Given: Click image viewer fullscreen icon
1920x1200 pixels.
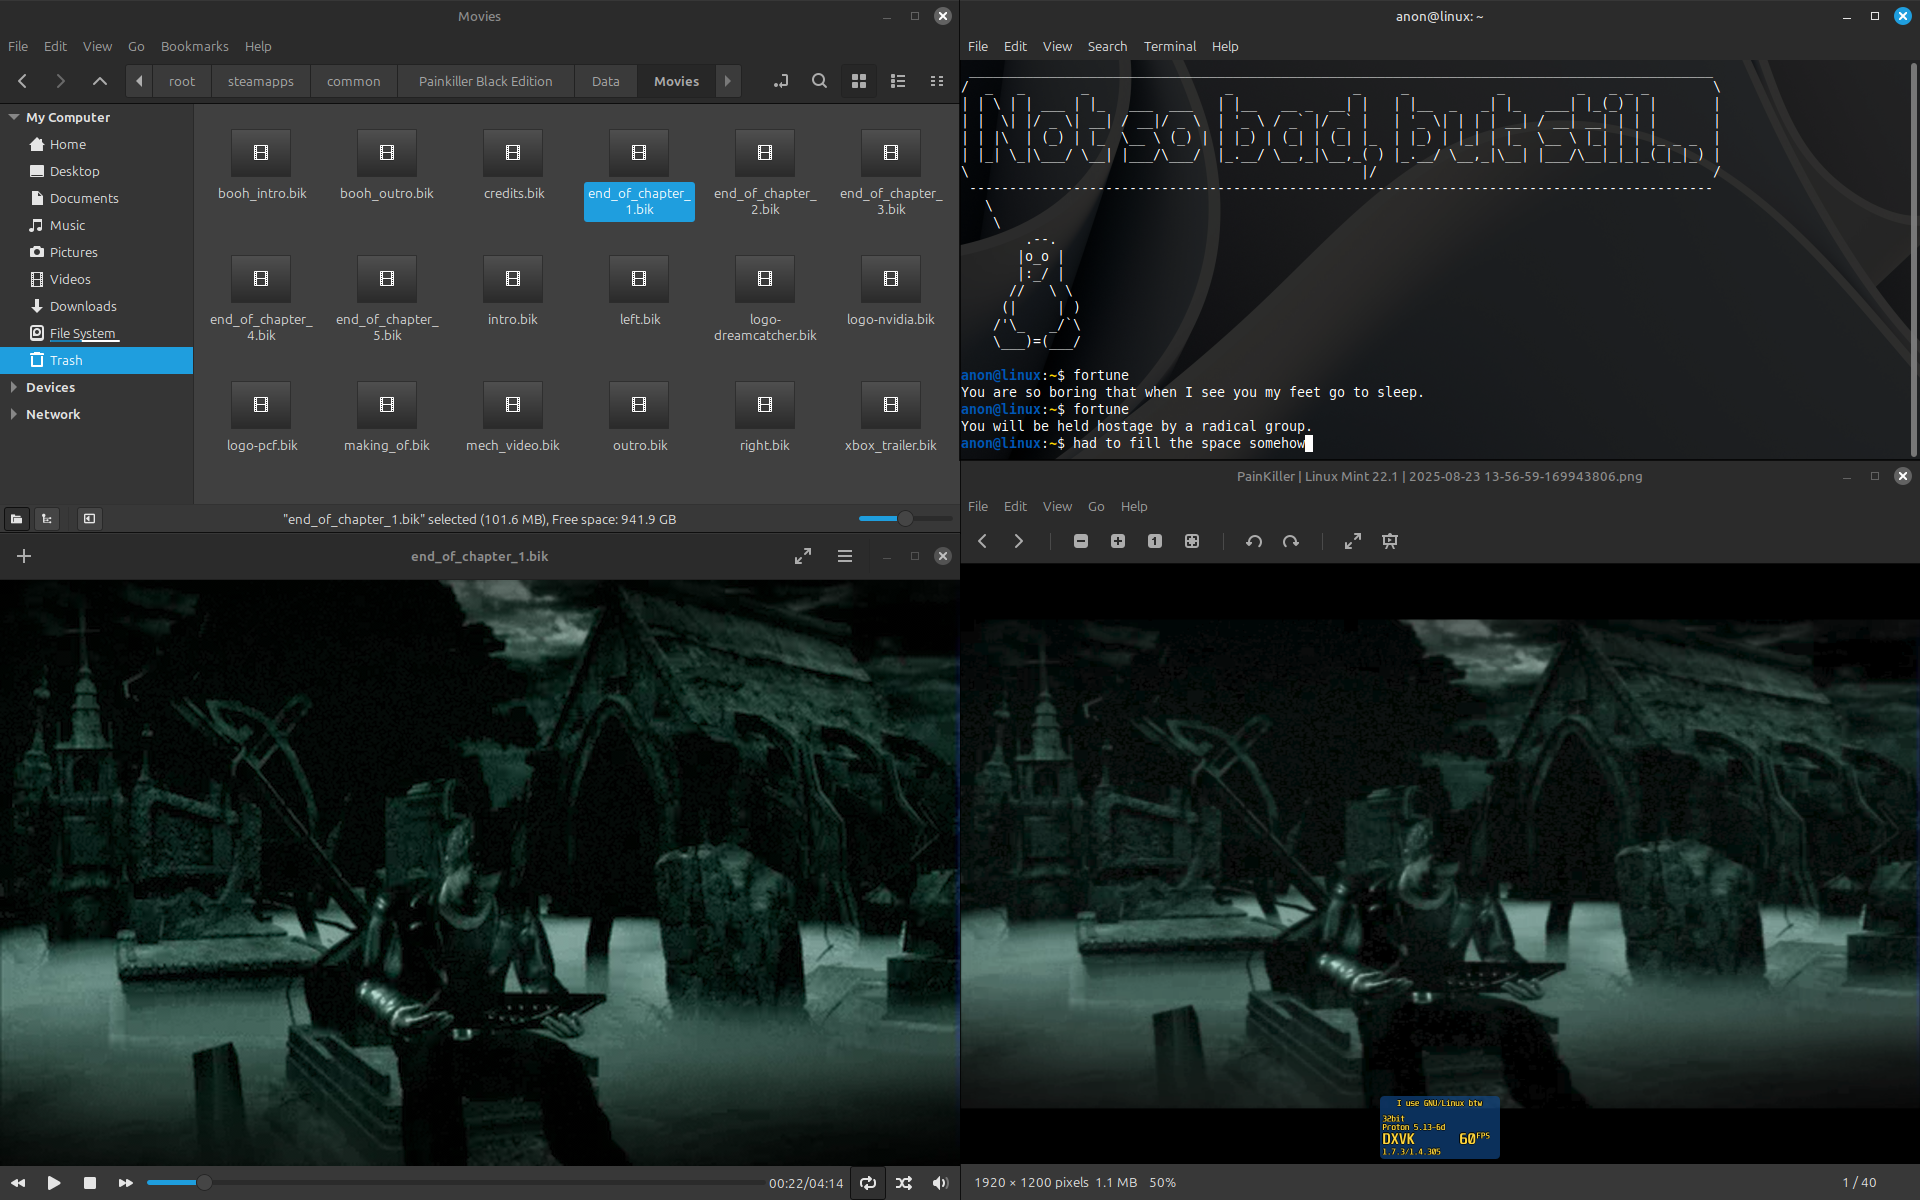Looking at the screenshot, I should tap(1352, 541).
